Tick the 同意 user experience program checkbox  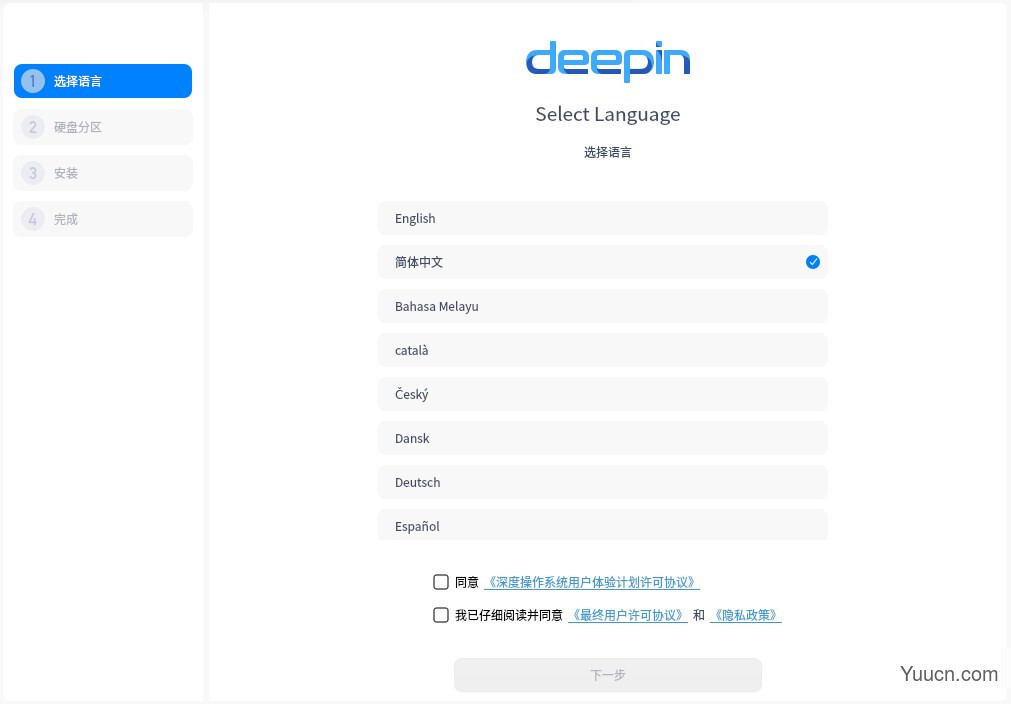tap(441, 582)
